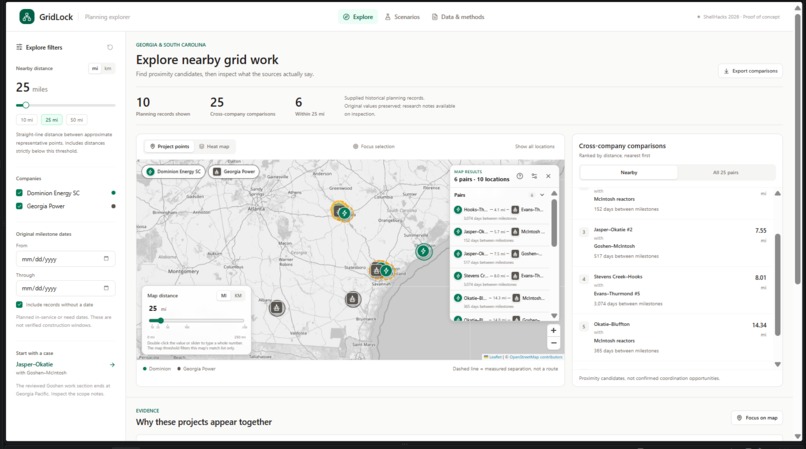Click the comparisons list scrollbar up arrow
This screenshot has height=449, width=806.
point(777,193)
